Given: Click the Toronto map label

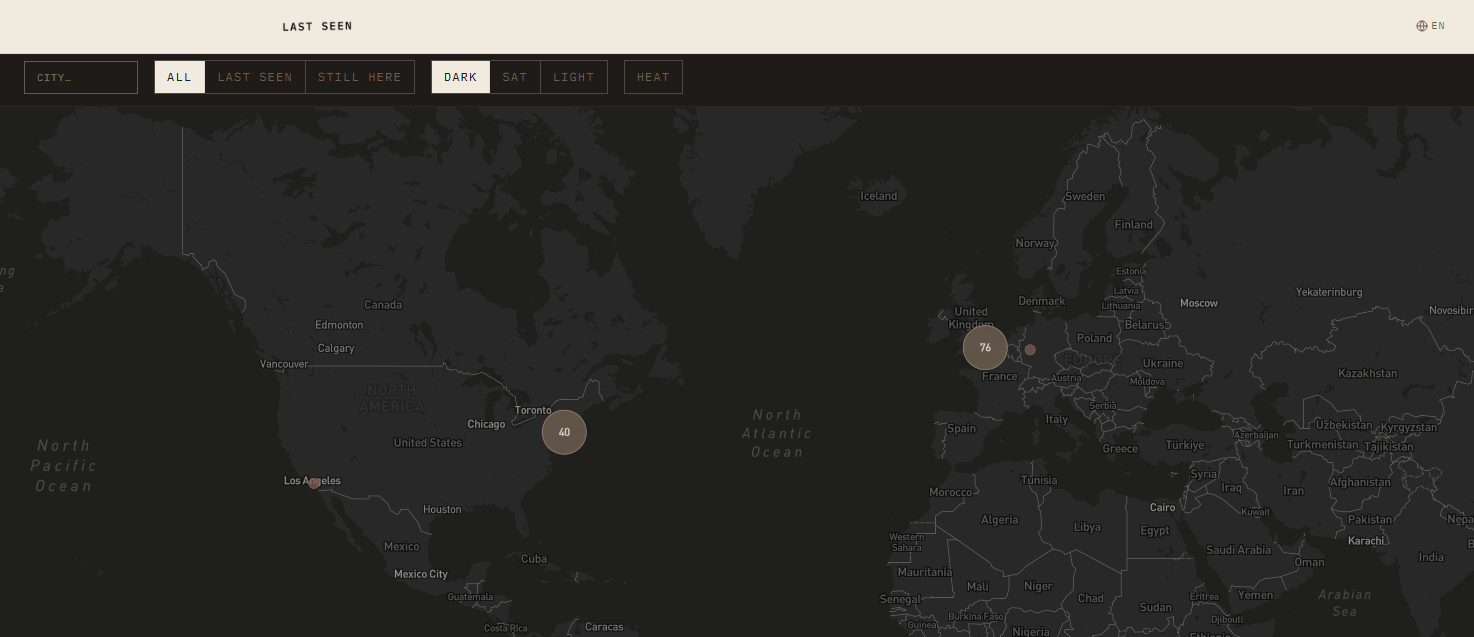Looking at the screenshot, I should 533,410.
